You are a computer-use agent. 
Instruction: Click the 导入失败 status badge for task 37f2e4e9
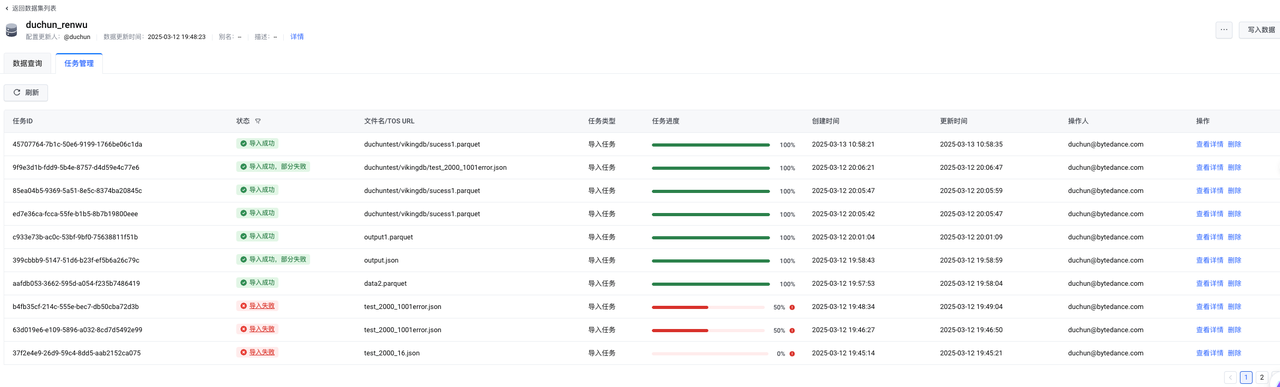click(x=257, y=352)
